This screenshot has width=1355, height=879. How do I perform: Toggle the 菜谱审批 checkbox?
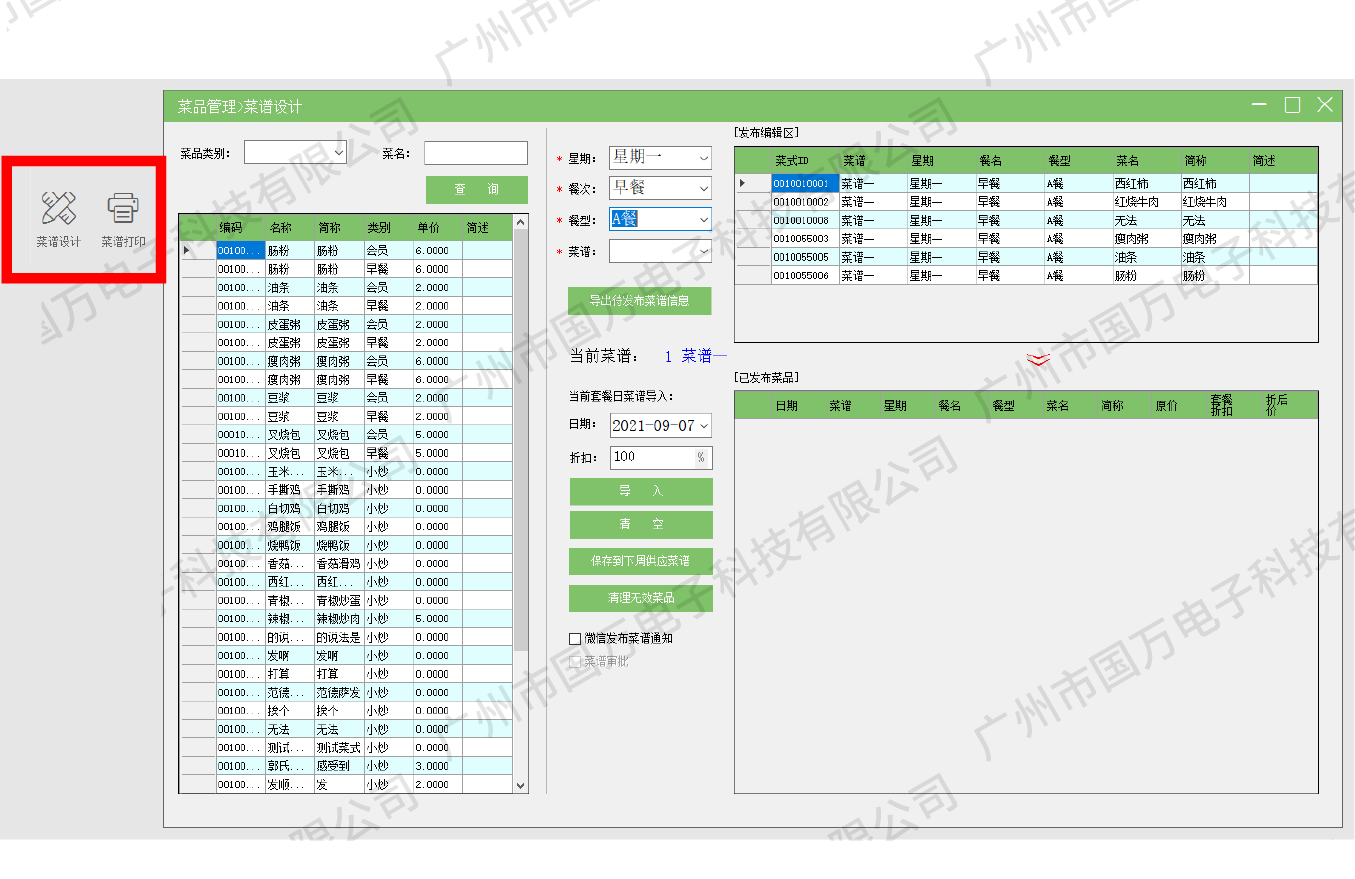575,661
